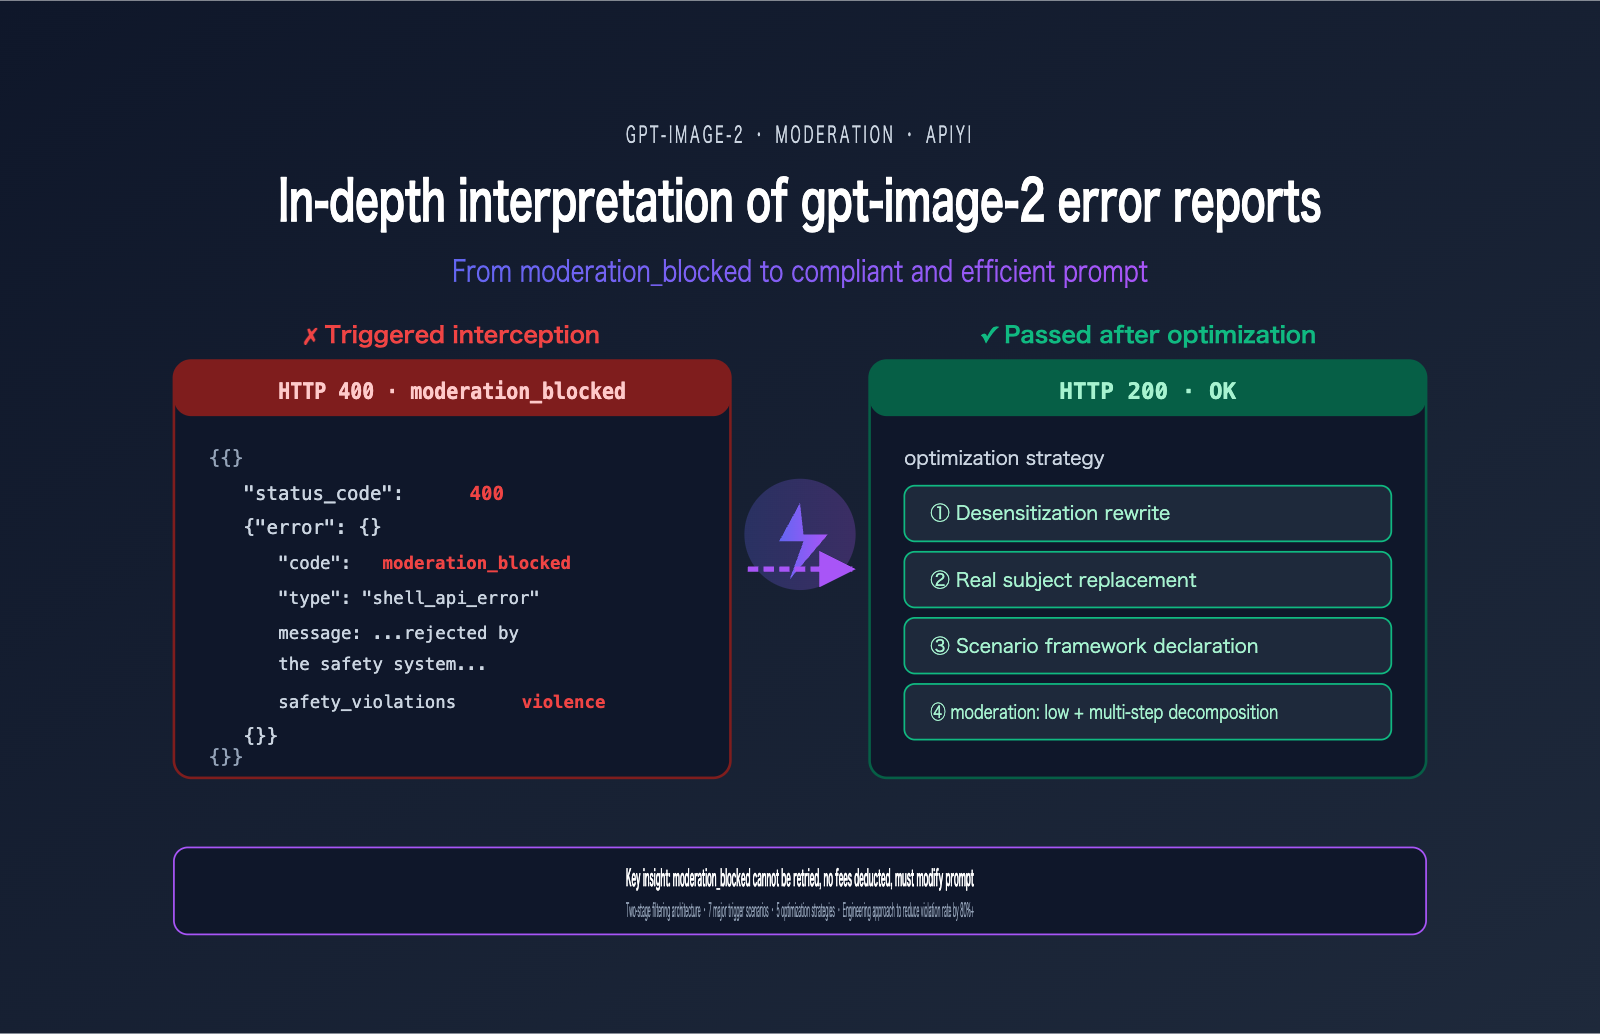1600x1034 pixels.
Task: Click the red ✗ interception indicator icon
Action: pos(310,335)
